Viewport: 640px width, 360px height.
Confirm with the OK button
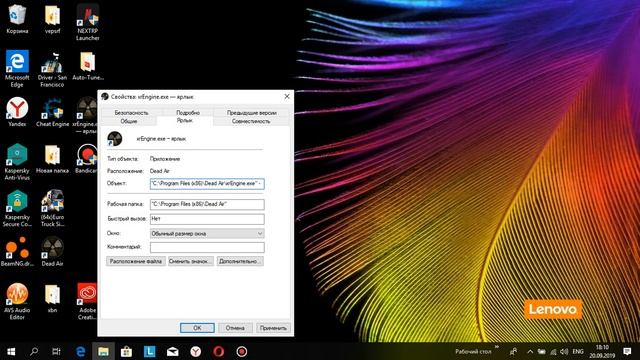pyautogui.click(x=197, y=328)
